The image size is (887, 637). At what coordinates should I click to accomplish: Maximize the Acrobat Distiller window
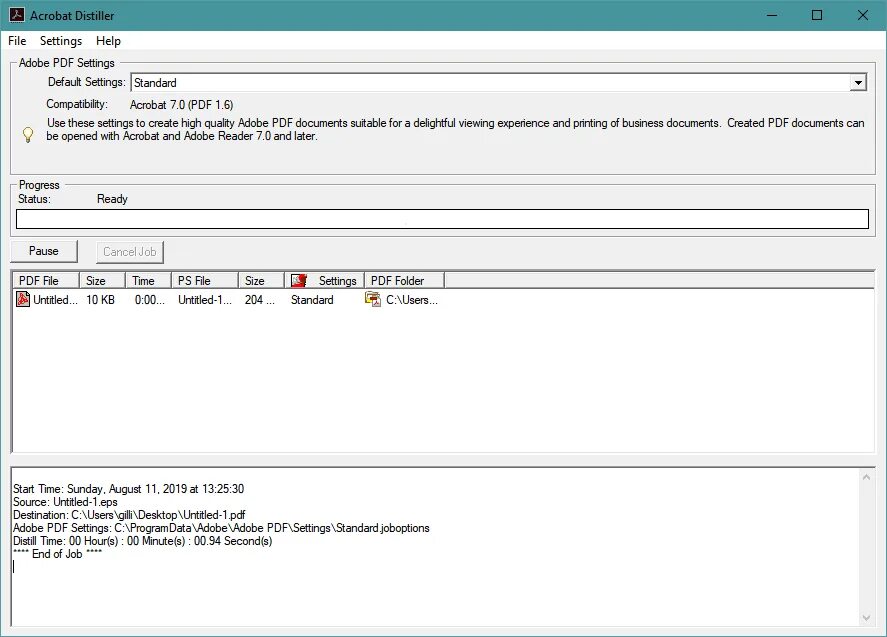pyautogui.click(x=817, y=15)
